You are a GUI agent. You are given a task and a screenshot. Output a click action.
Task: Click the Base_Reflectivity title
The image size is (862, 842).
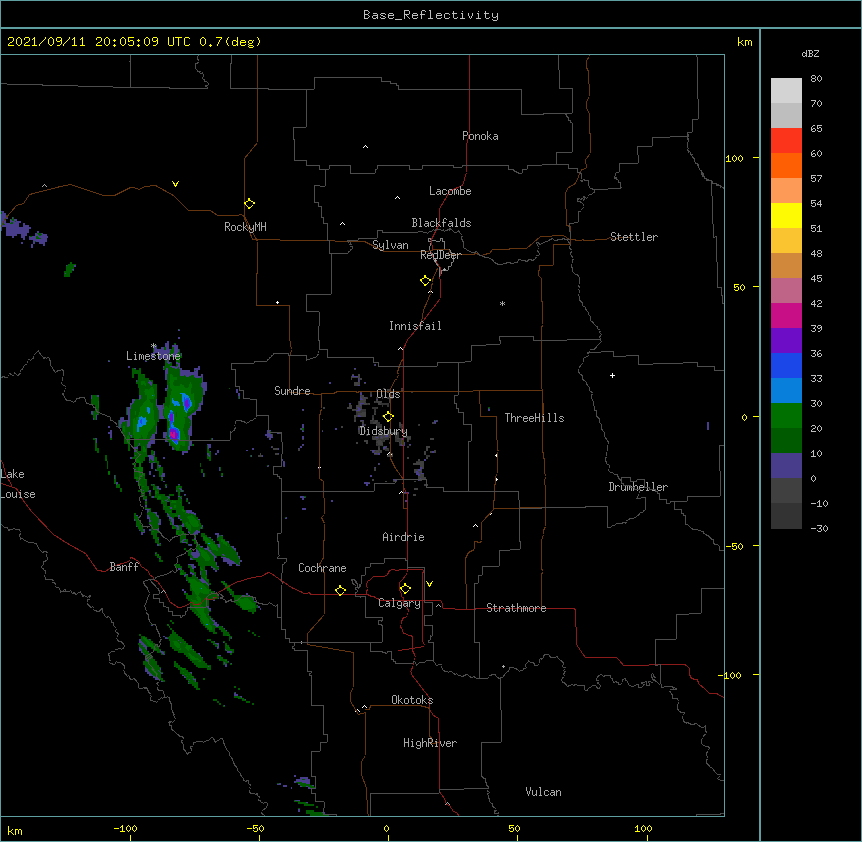coord(431,15)
